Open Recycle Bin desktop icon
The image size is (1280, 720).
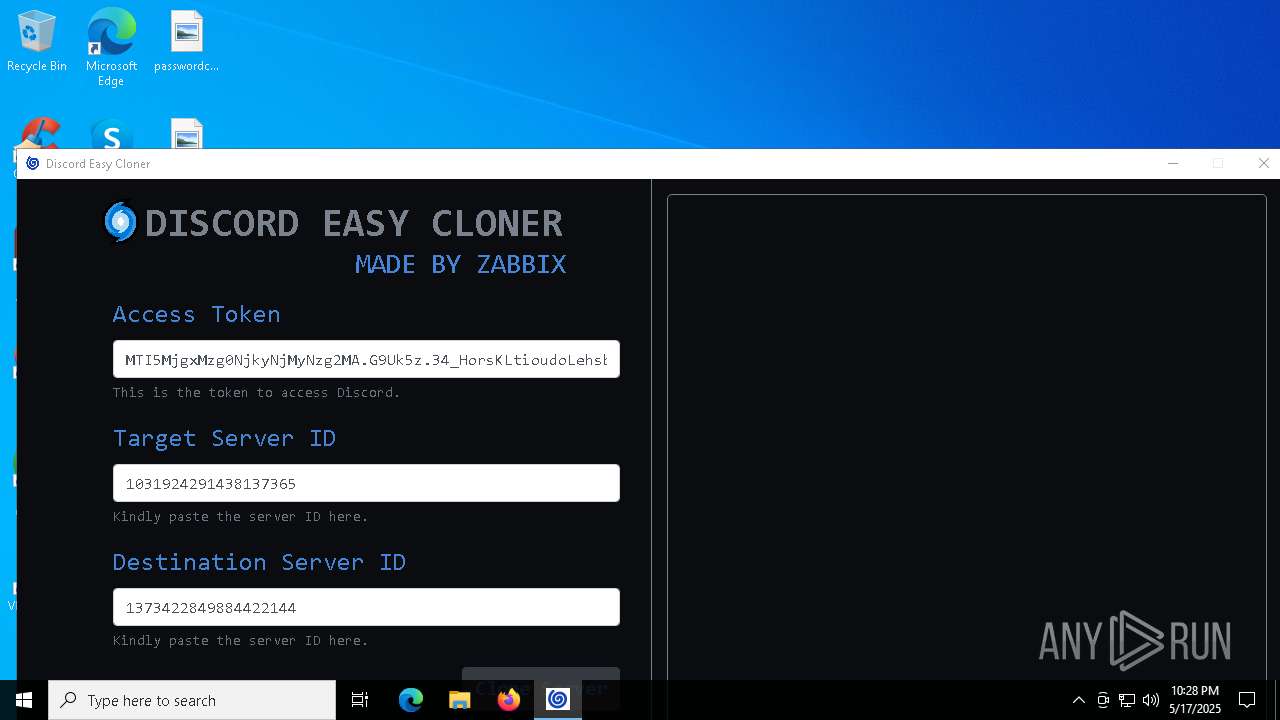pyautogui.click(x=37, y=41)
